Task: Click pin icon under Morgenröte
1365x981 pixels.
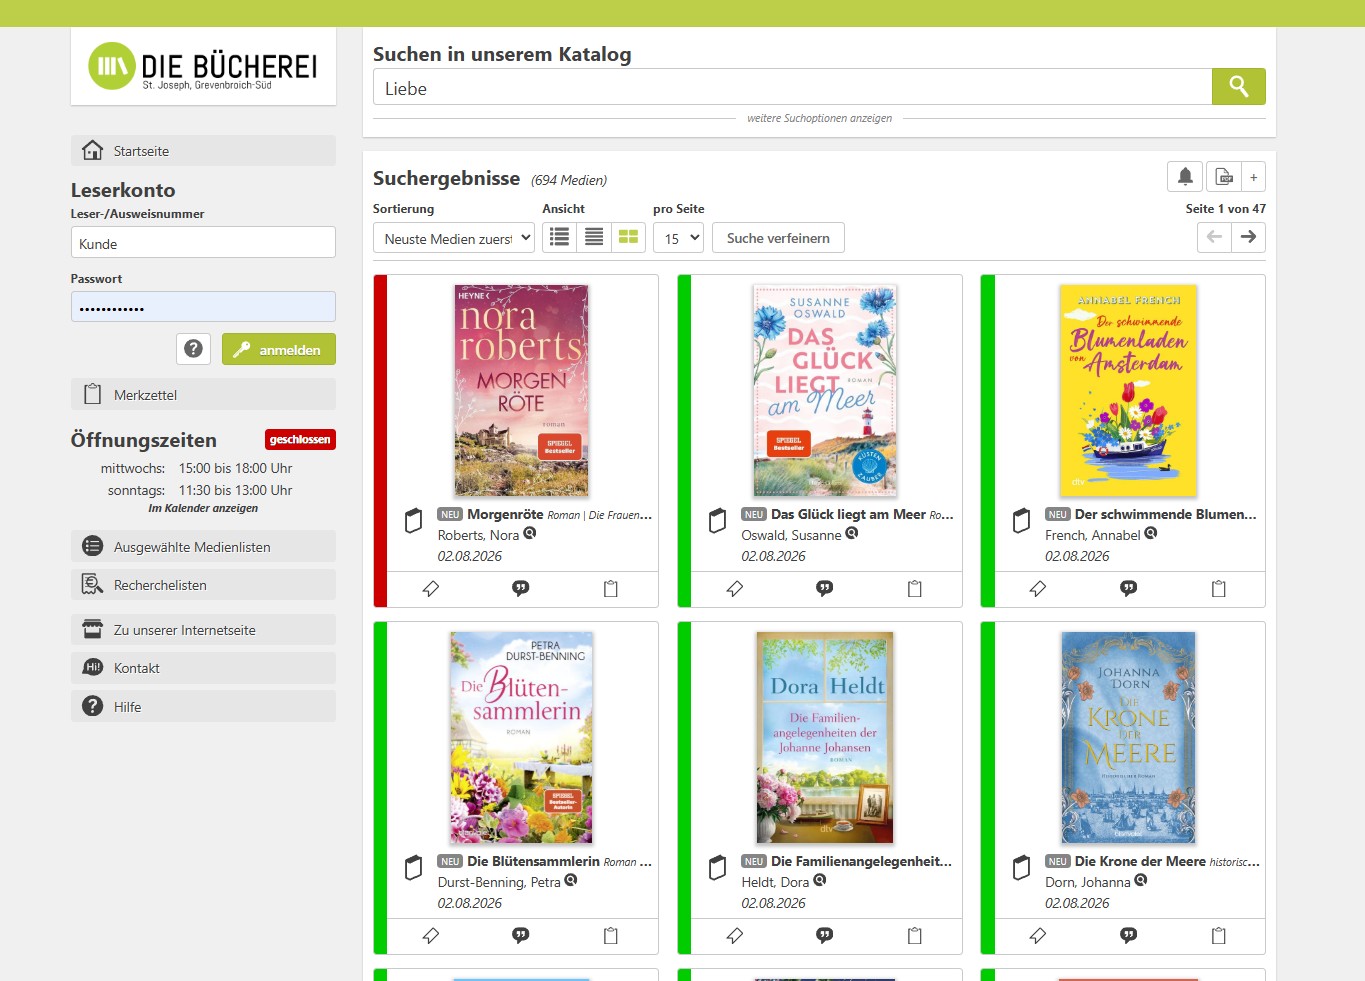Action: (431, 589)
